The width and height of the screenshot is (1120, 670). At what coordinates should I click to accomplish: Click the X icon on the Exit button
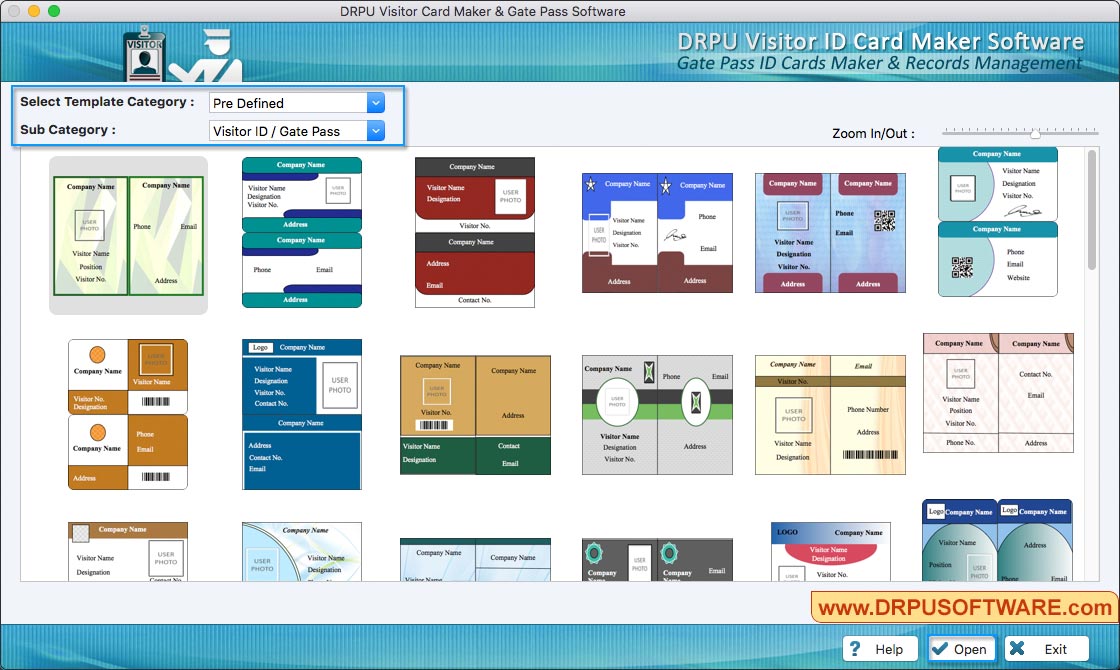click(1017, 648)
